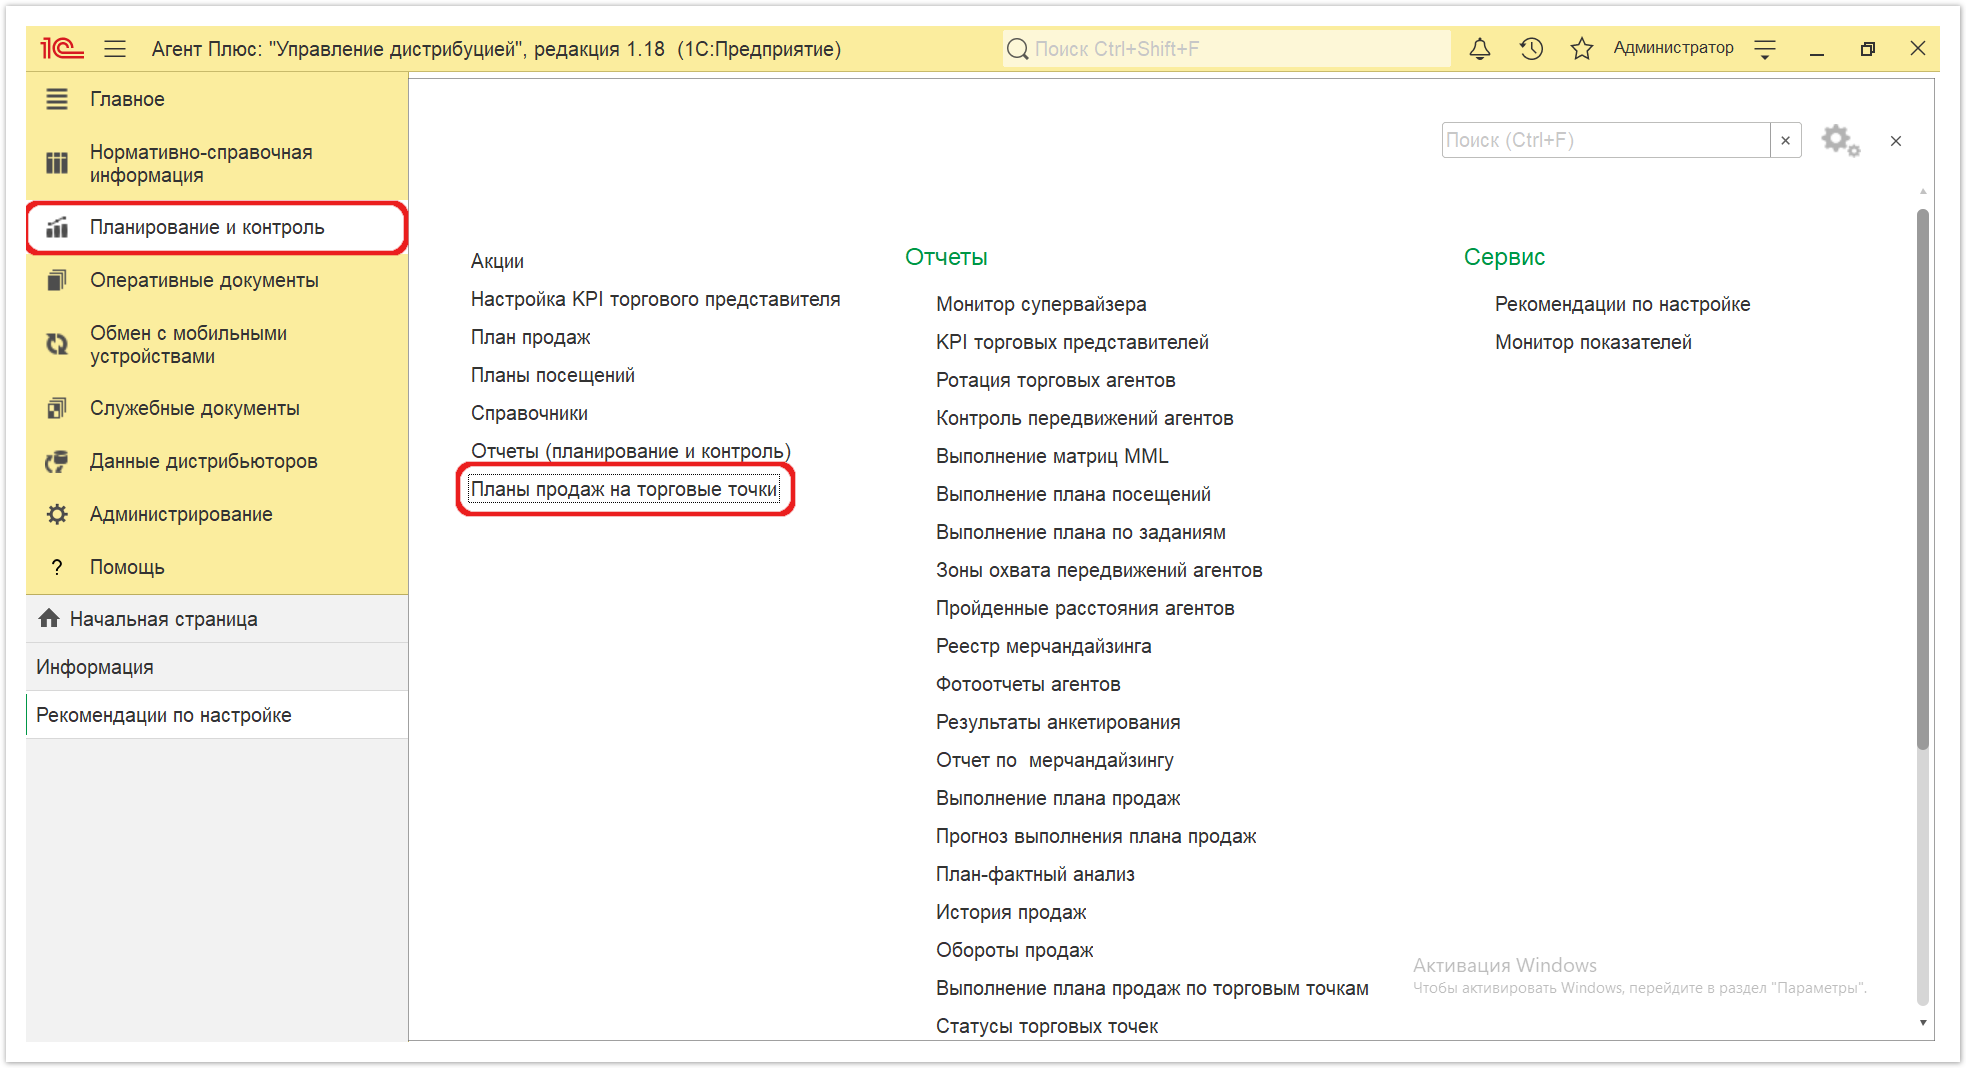Open the Справочники link
This screenshot has width=1966, height=1068.
click(x=529, y=413)
